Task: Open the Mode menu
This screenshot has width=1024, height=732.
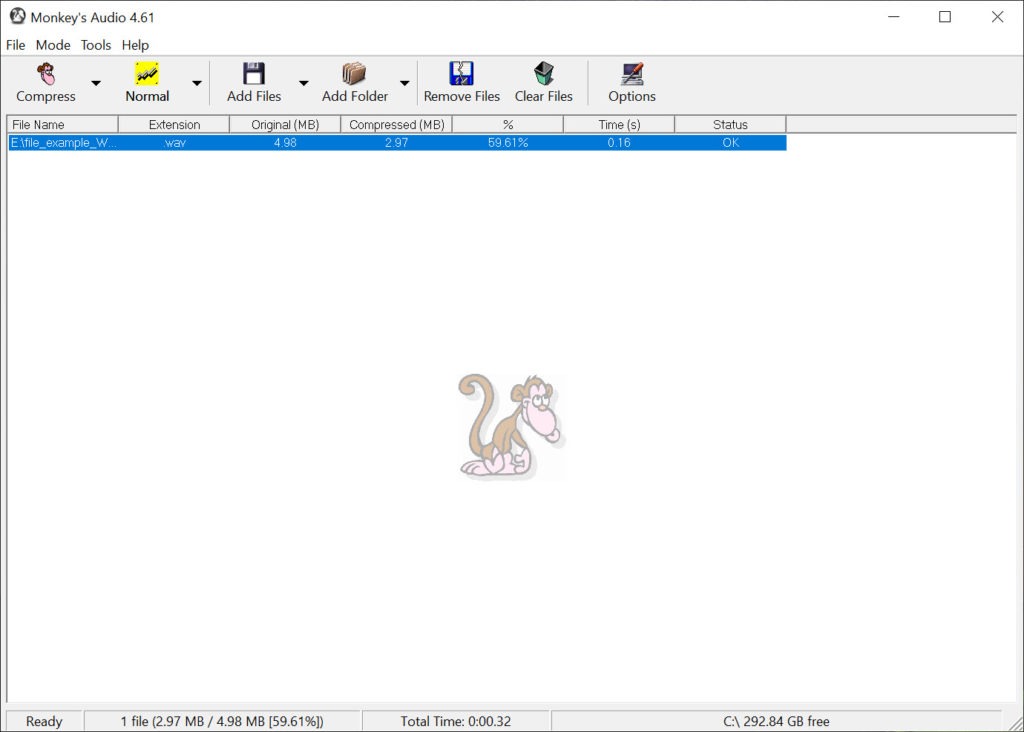Action: point(53,45)
